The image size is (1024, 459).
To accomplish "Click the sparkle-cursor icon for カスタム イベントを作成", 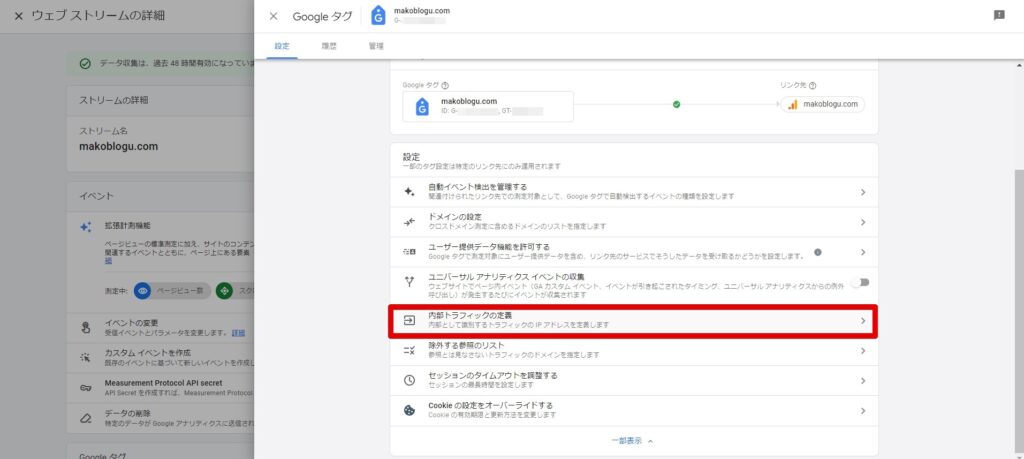I will [x=86, y=357].
